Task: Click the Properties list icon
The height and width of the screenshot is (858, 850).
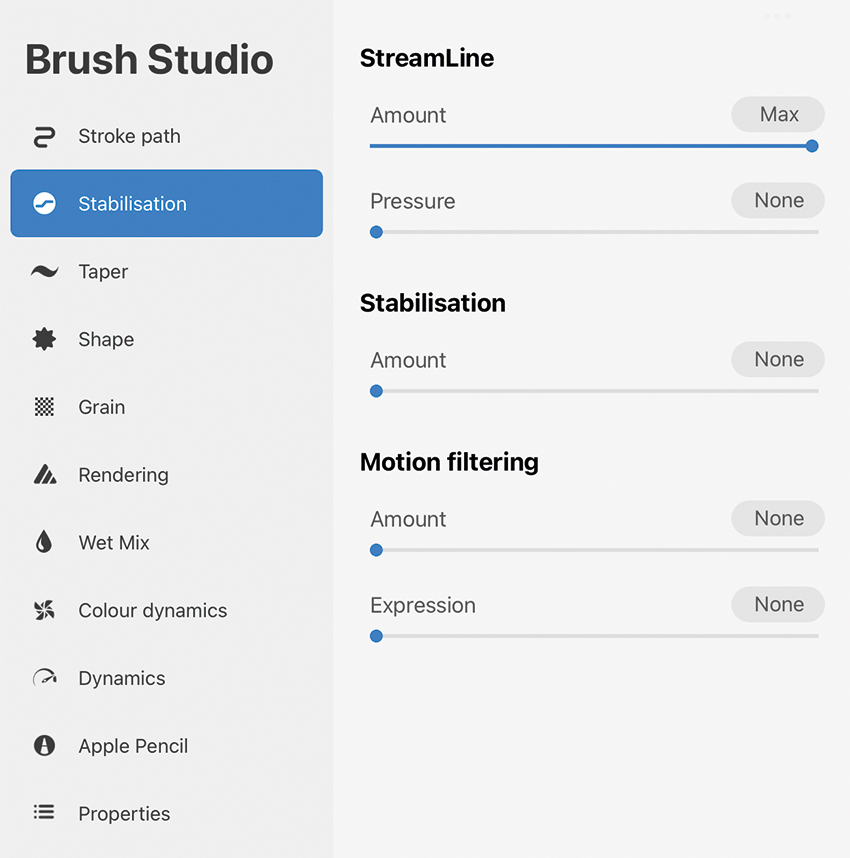Action: pos(44,813)
